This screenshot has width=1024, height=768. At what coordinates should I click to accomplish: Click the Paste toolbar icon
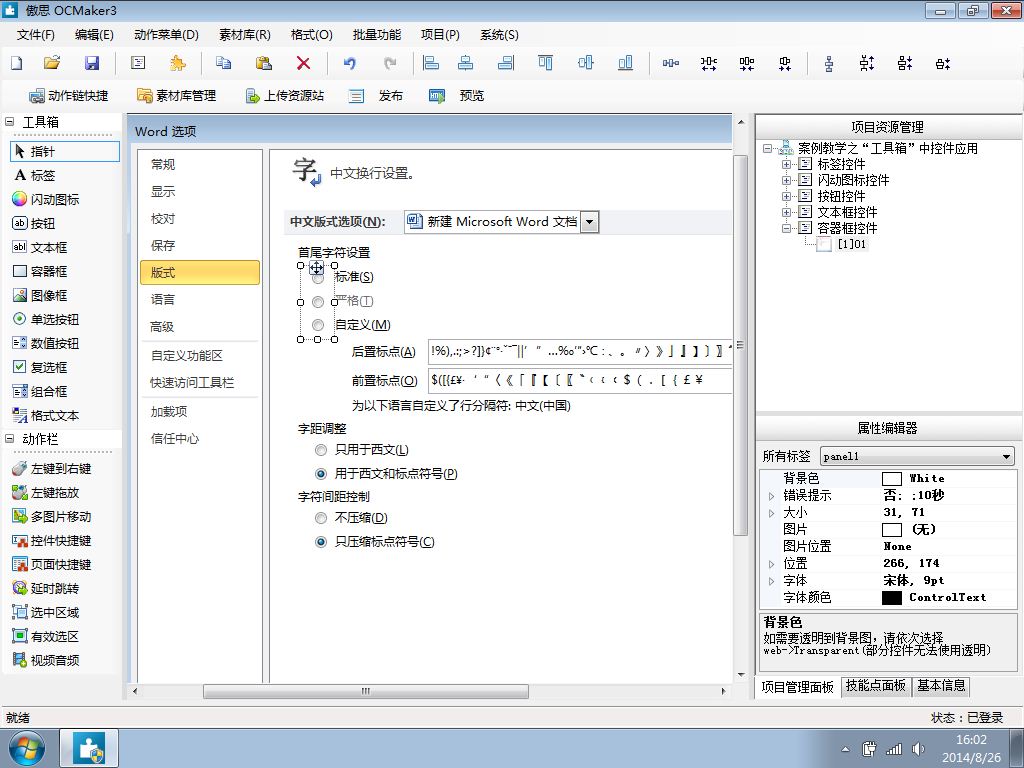pos(263,63)
